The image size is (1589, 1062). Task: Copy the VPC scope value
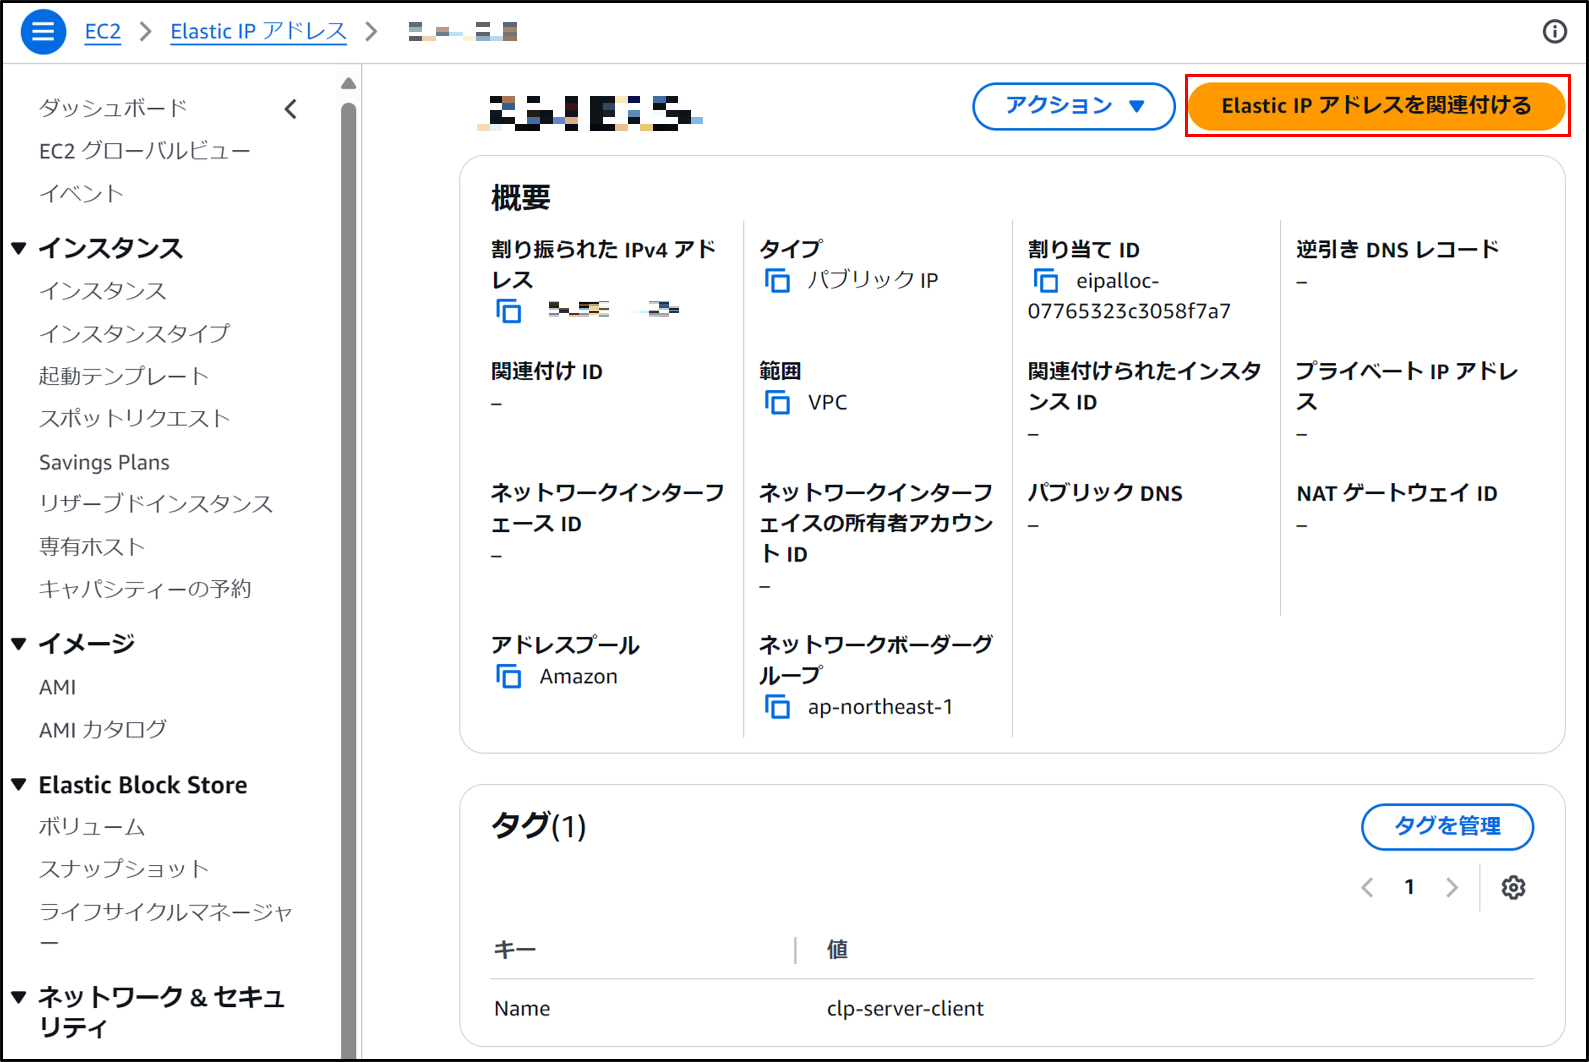pos(777,402)
